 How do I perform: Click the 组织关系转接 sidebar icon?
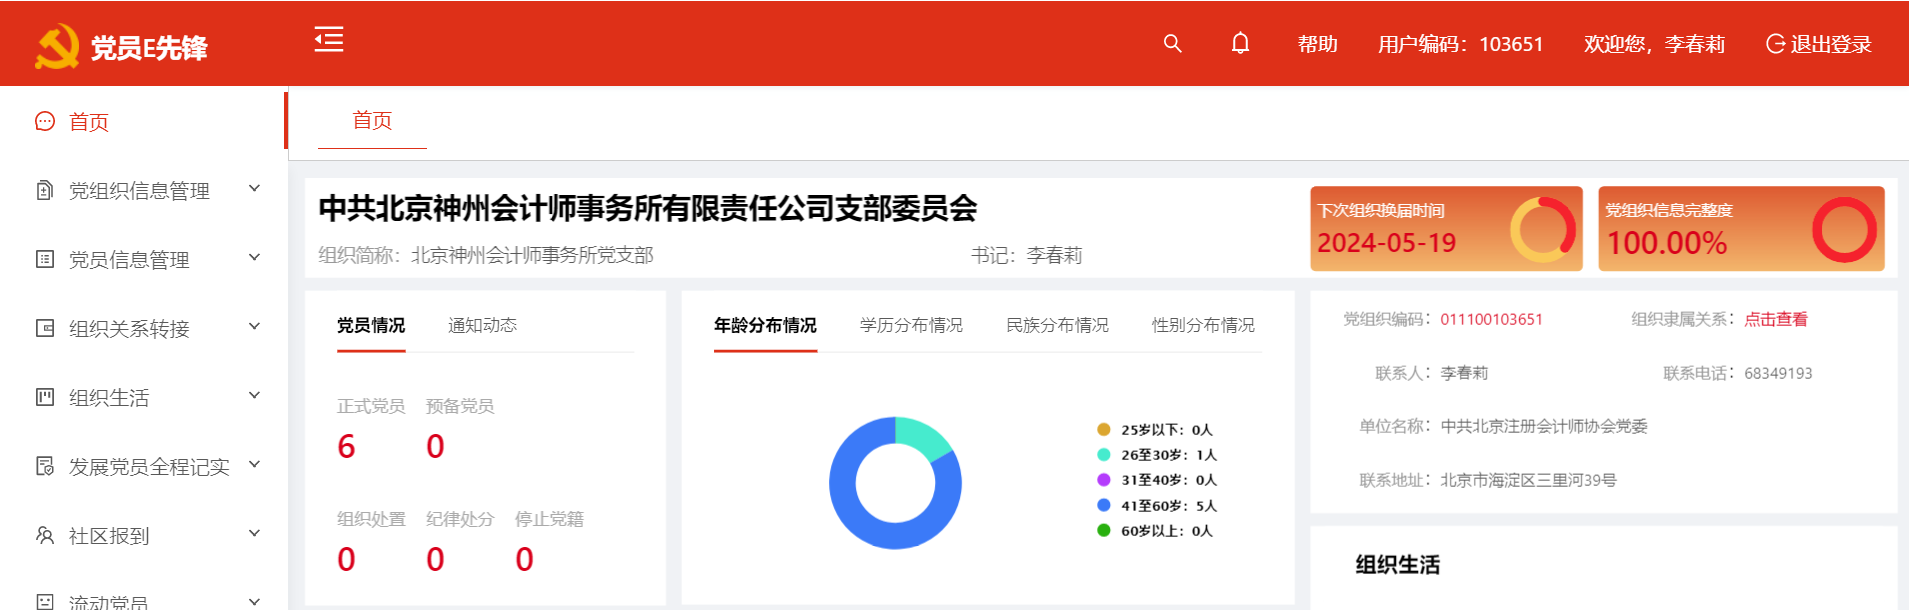coord(45,328)
